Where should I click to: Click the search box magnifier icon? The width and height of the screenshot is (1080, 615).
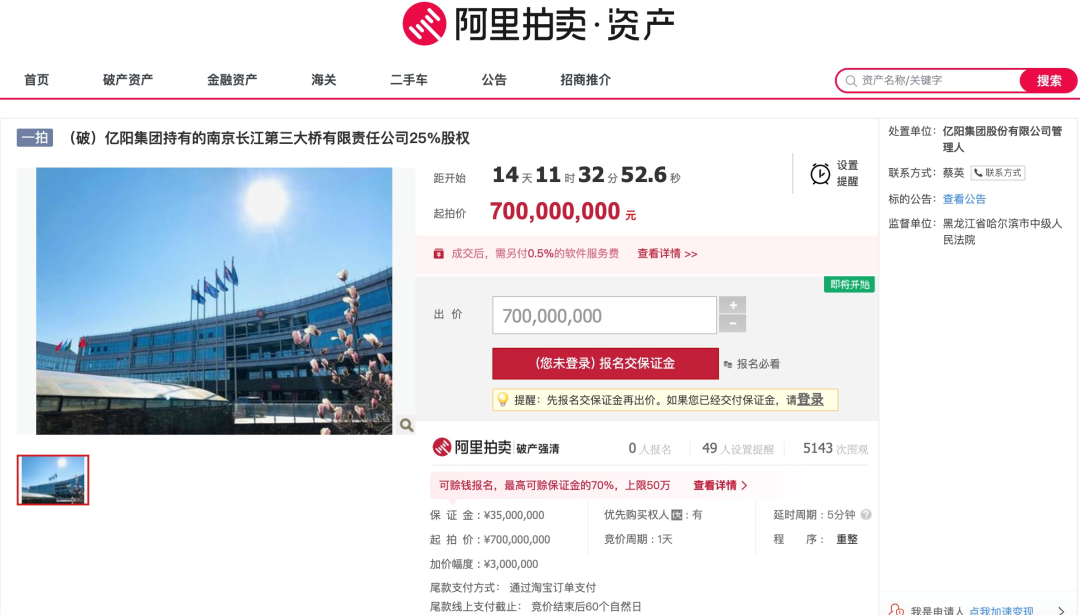pyautogui.click(x=851, y=81)
